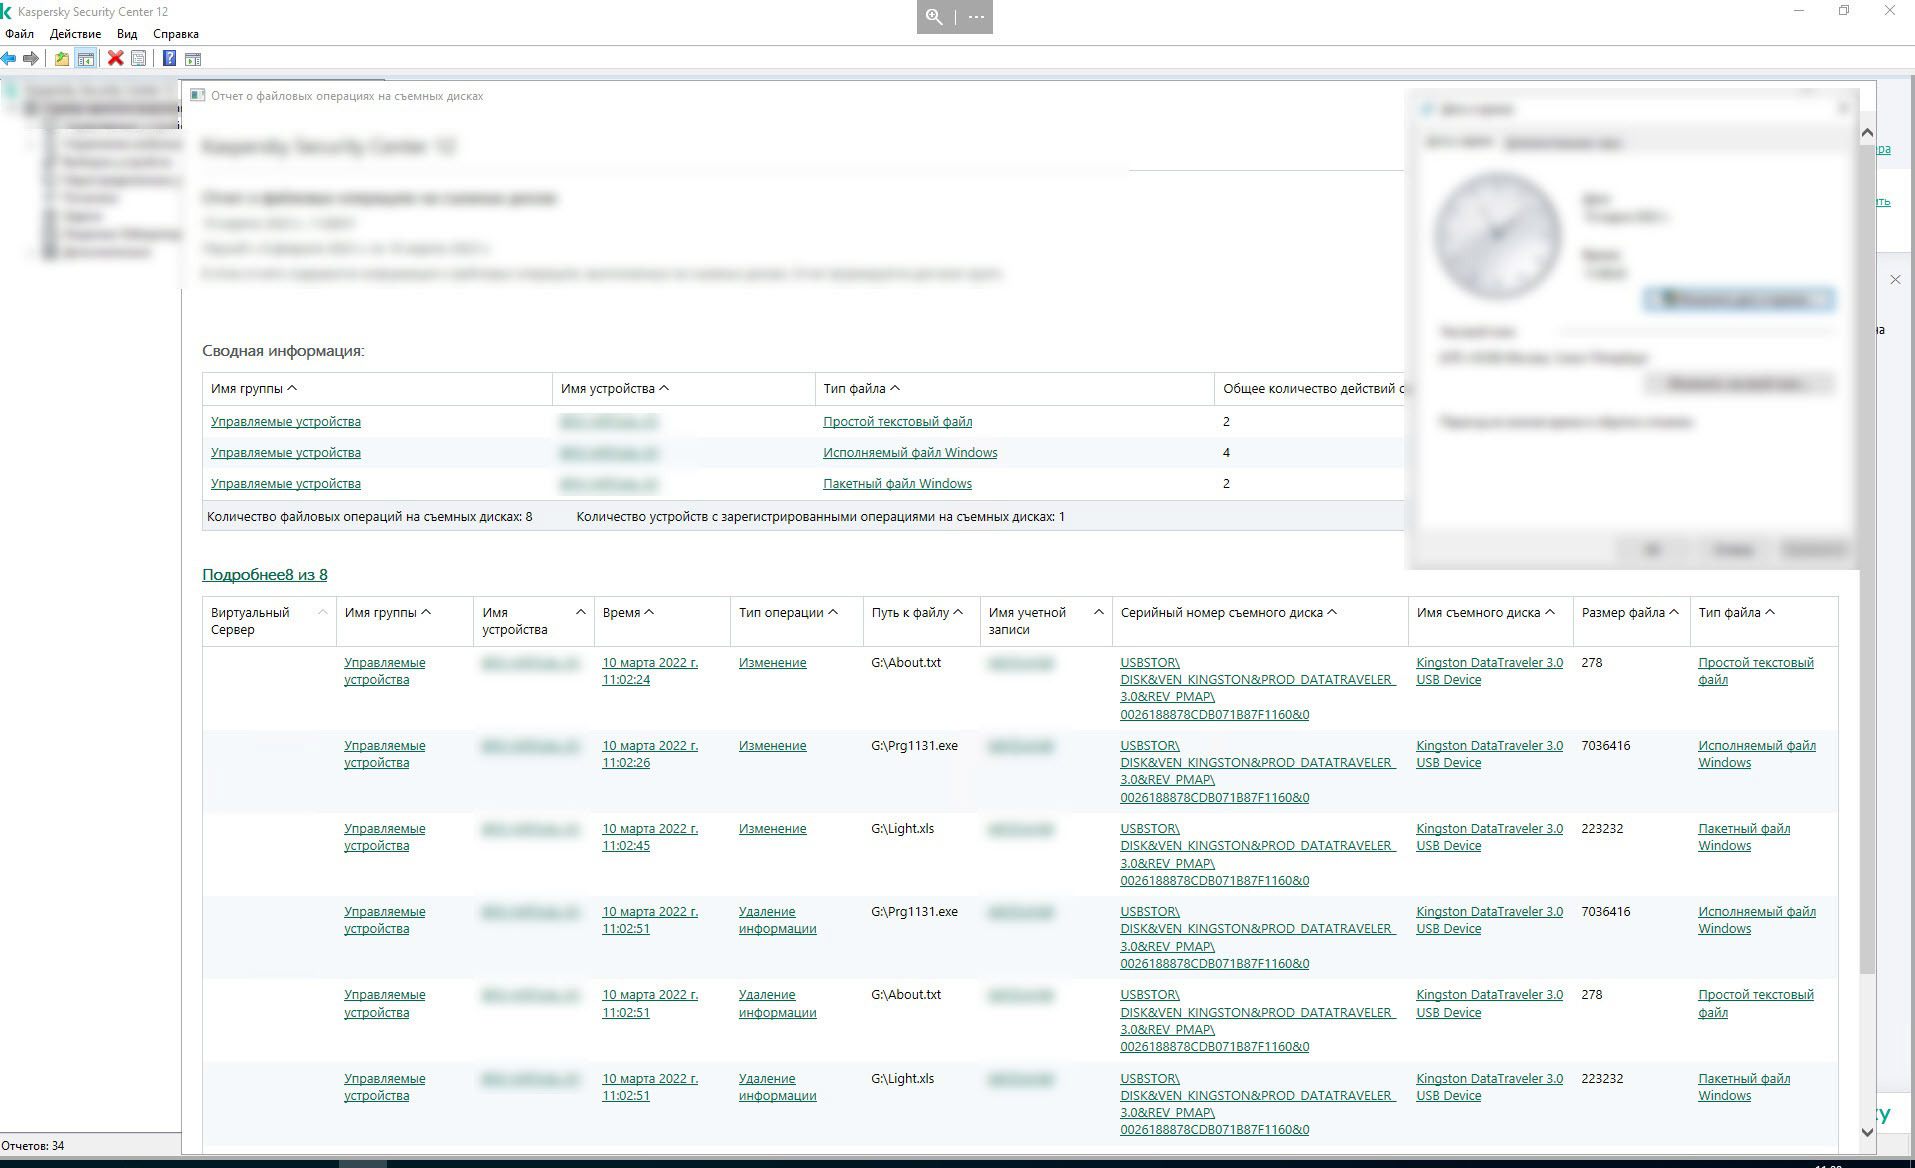Select path text 'G:\About.txt' in the Изменение row
The width and height of the screenshot is (1915, 1168).
click(x=906, y=663)
